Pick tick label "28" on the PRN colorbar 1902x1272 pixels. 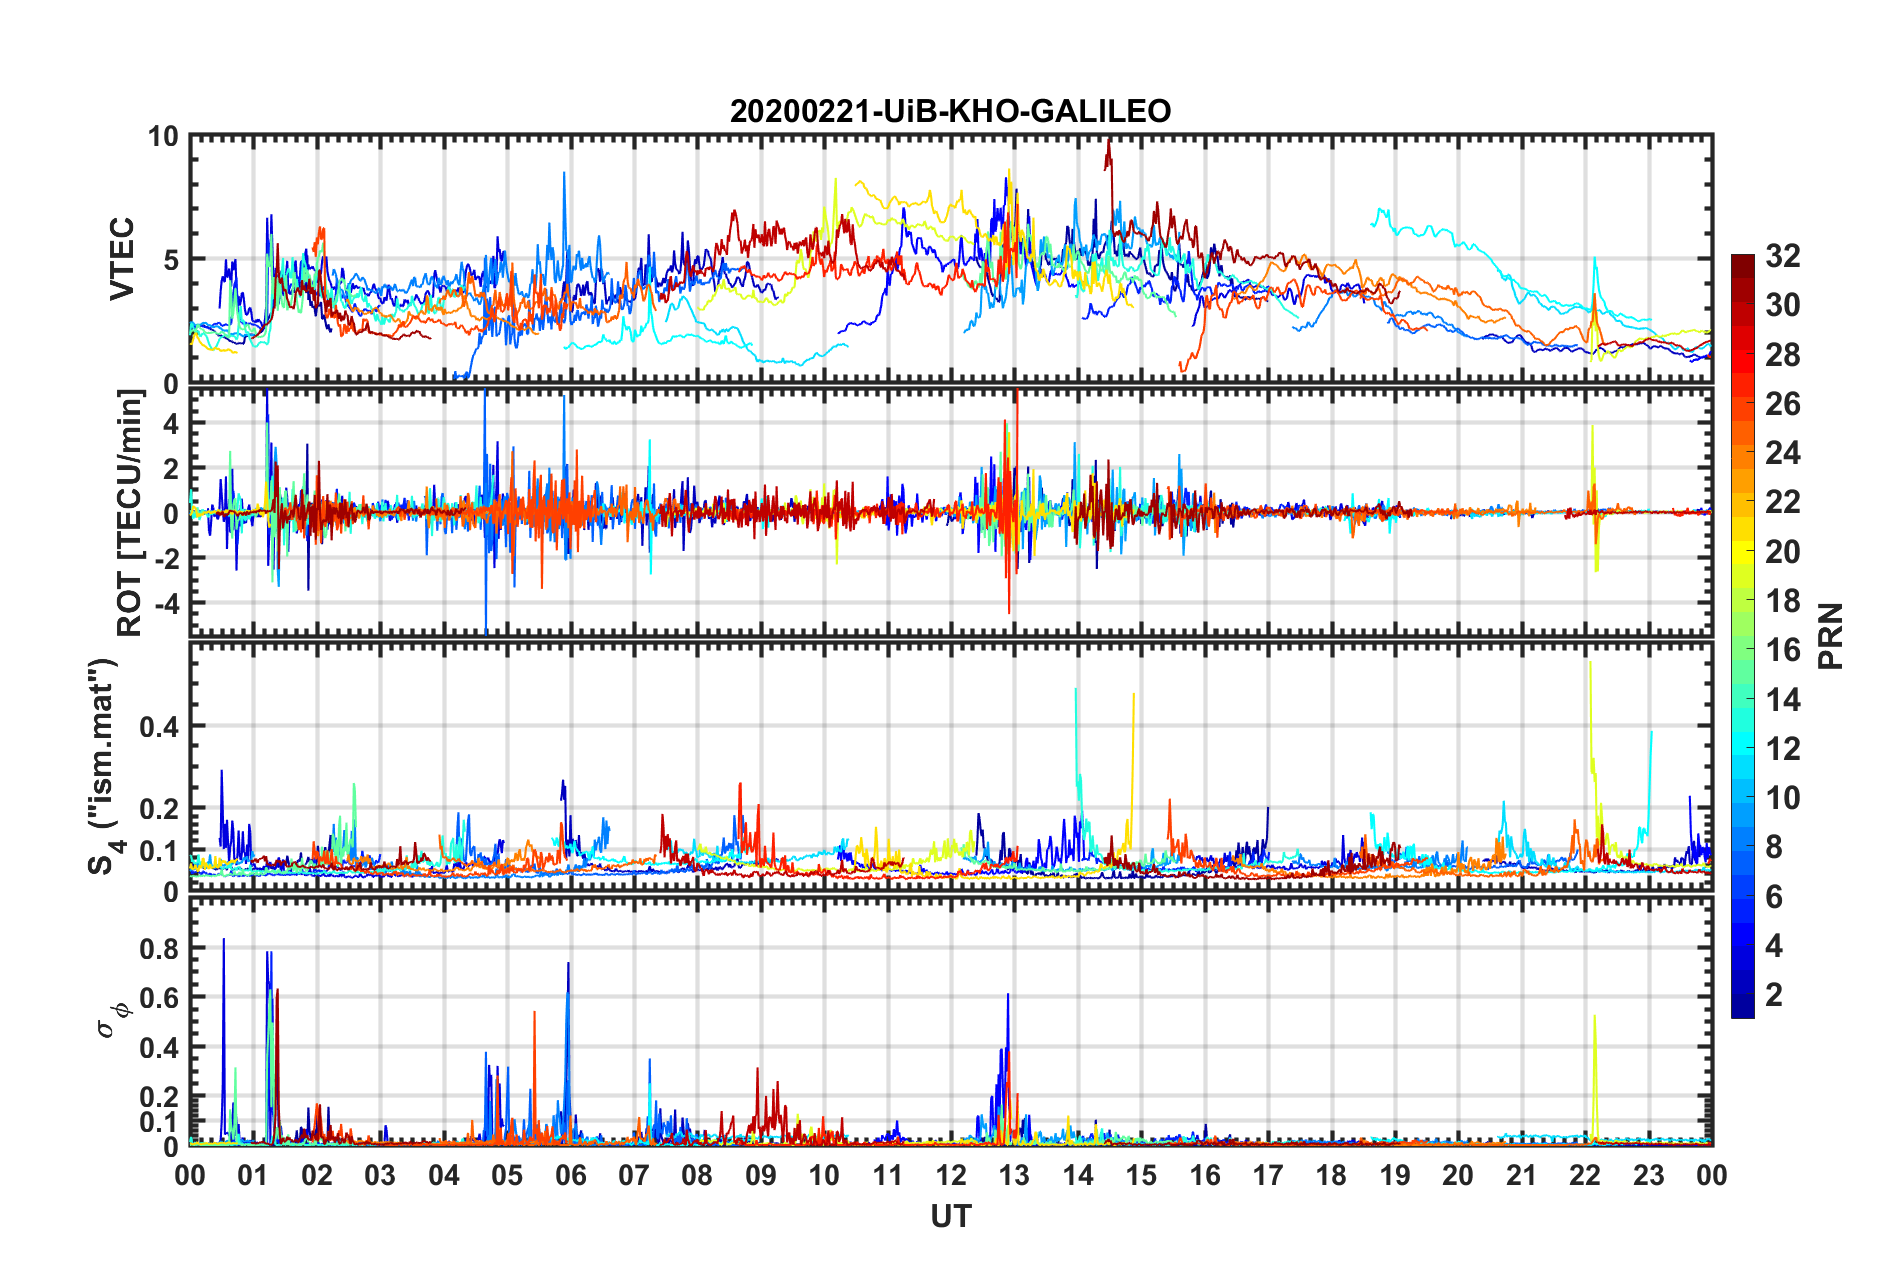coord(1782,355)
